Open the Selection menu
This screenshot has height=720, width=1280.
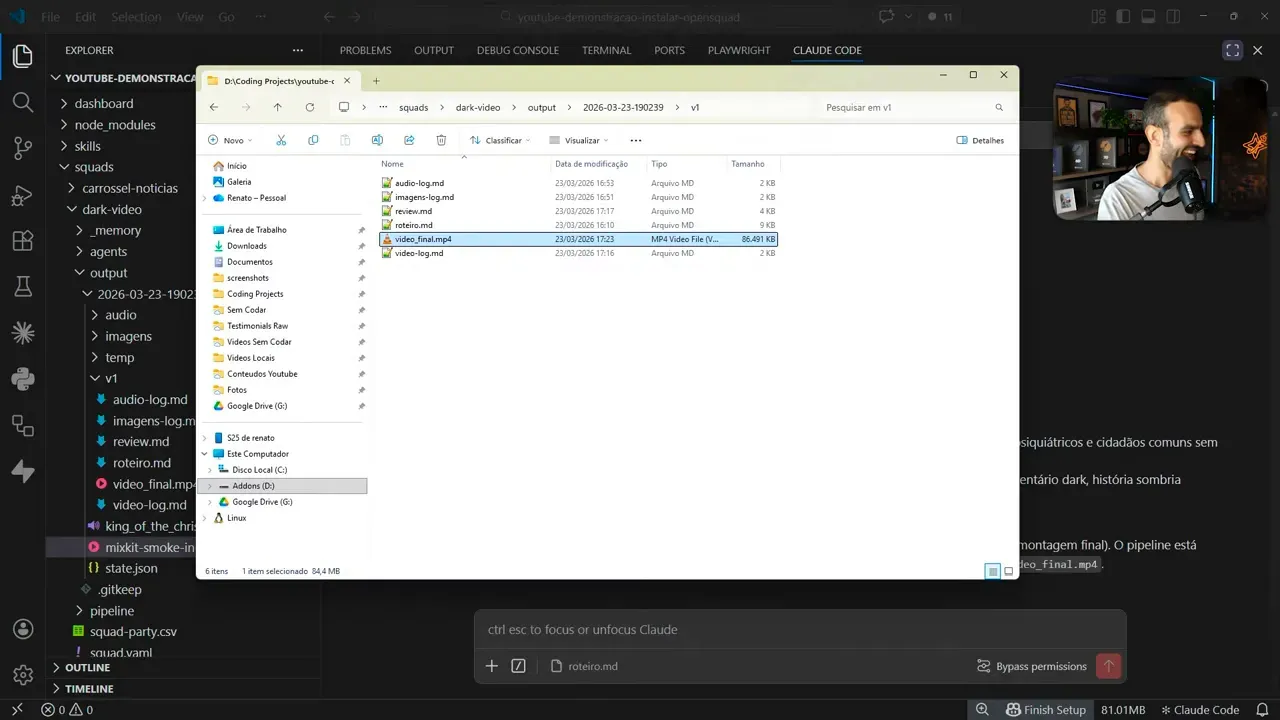[136, 17]
